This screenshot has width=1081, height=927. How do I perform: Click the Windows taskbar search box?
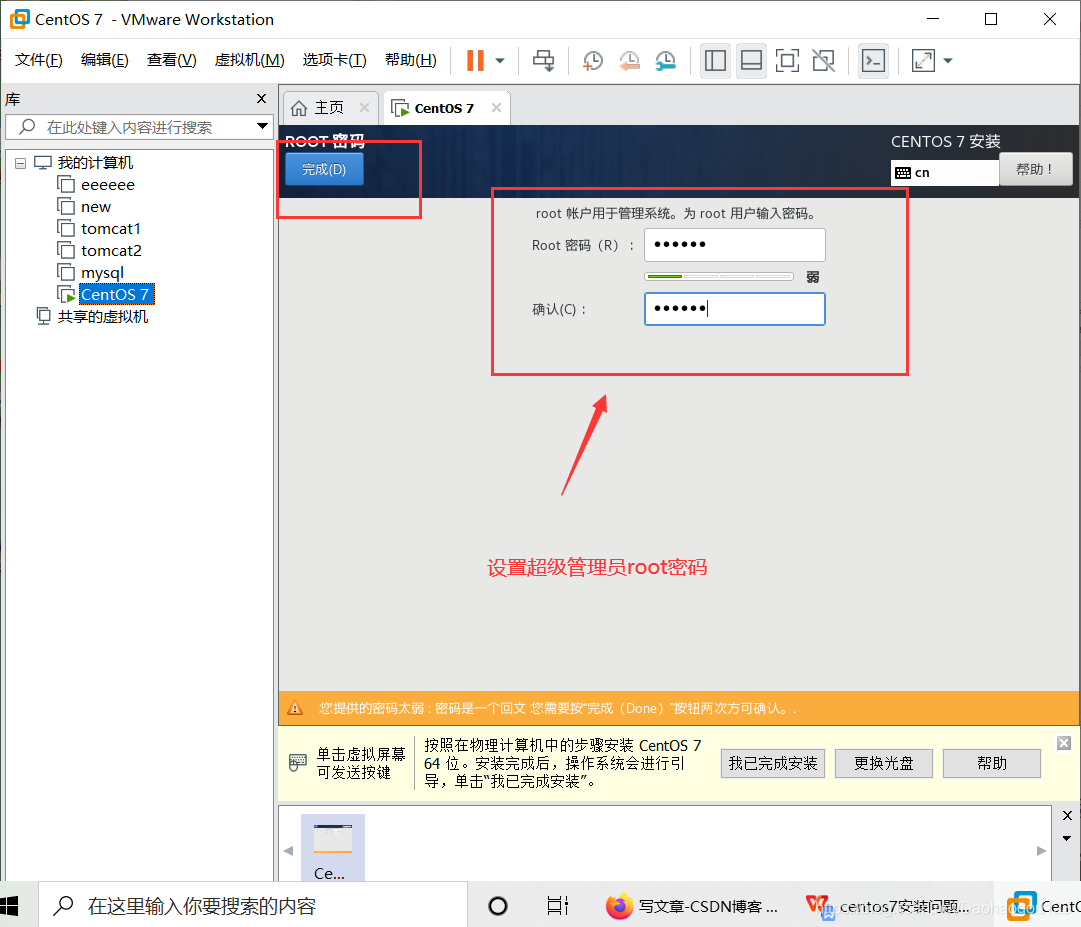click(x=253, y=905)
